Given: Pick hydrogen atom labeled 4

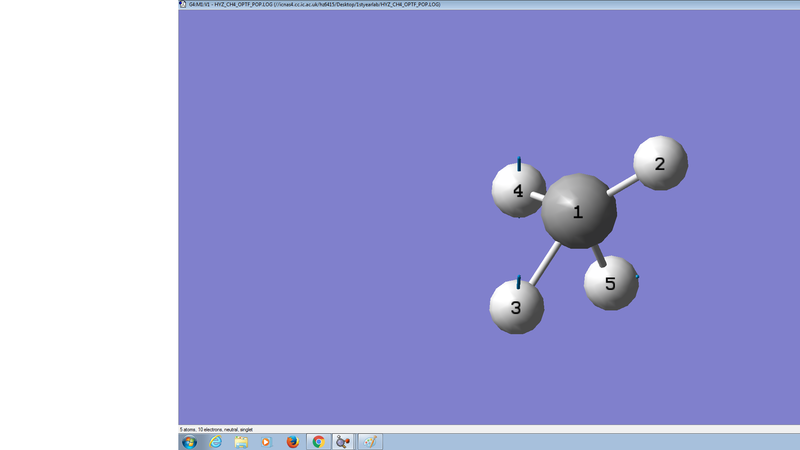Looking at the screenshot, I should [x=517, y=190].
